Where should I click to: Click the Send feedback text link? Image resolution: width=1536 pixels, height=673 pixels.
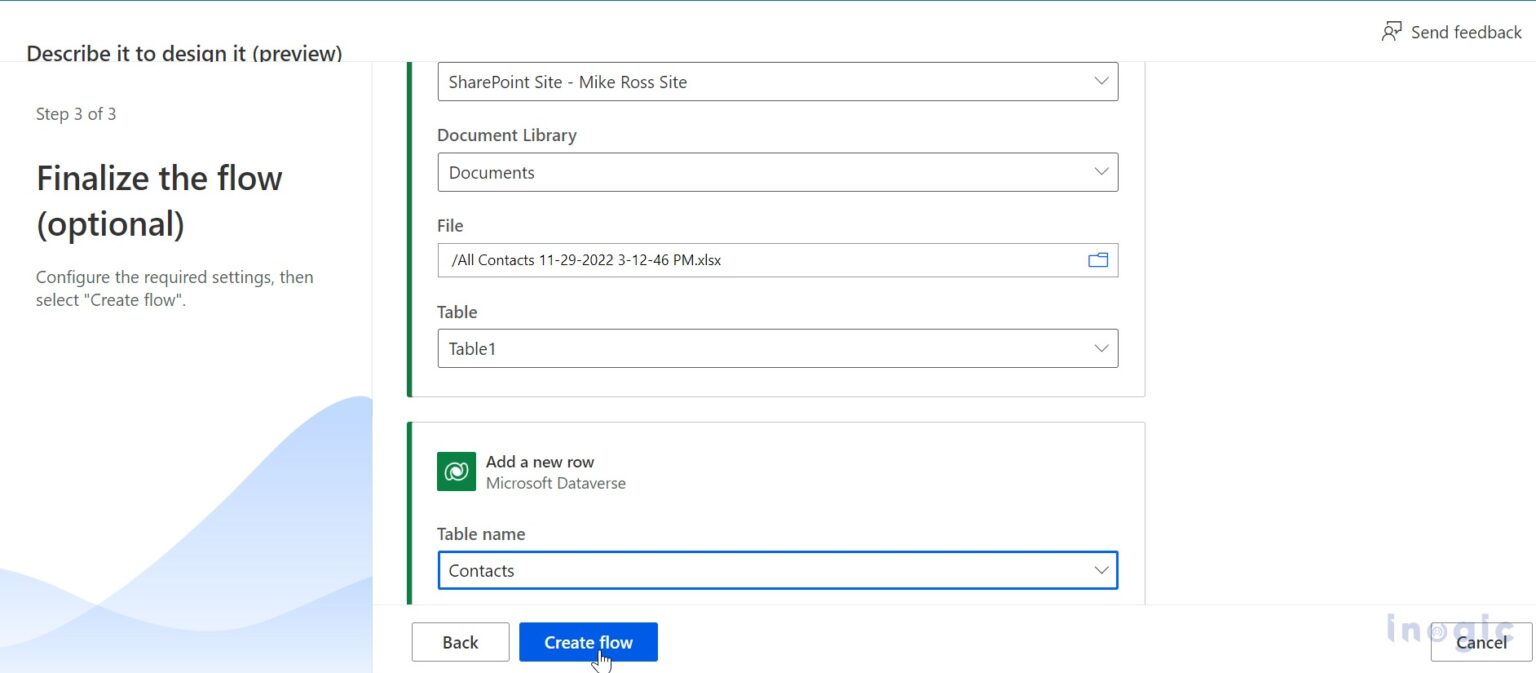point(1465,32)
